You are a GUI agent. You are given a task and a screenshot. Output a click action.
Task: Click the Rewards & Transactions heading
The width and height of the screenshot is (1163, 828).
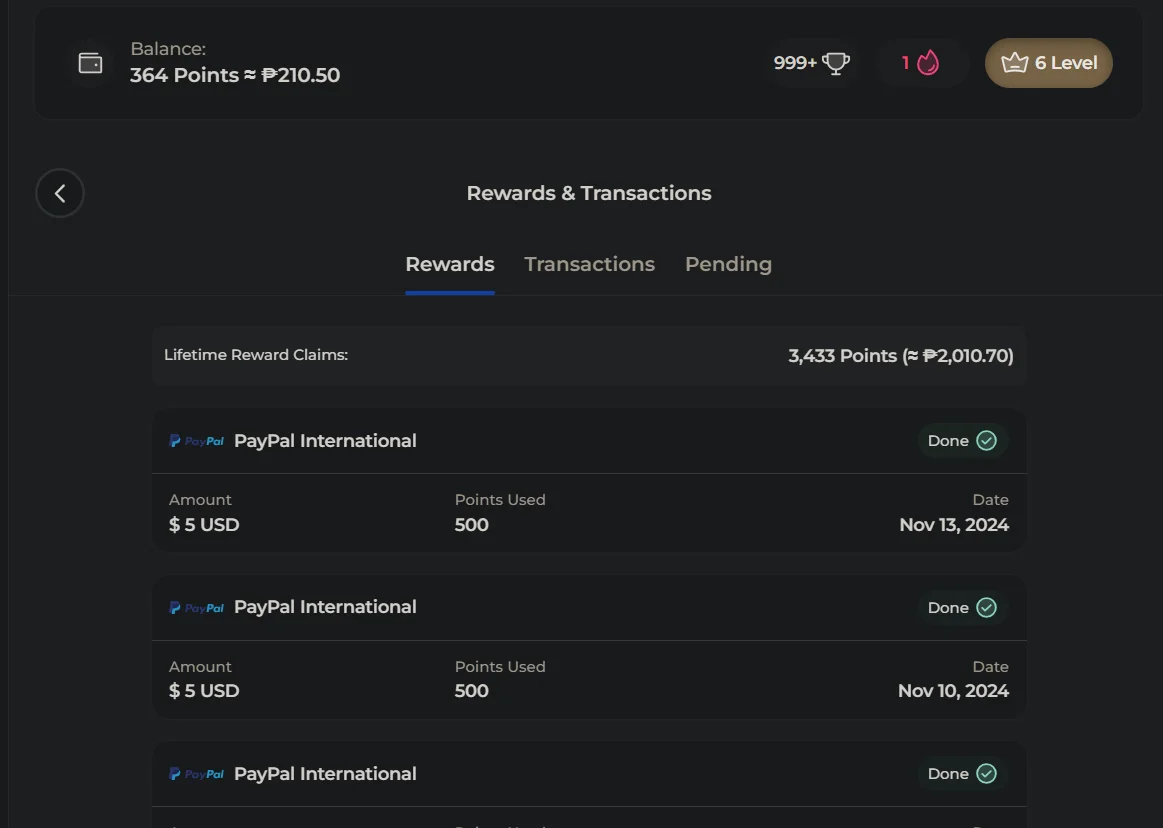(x=589, y=193)
